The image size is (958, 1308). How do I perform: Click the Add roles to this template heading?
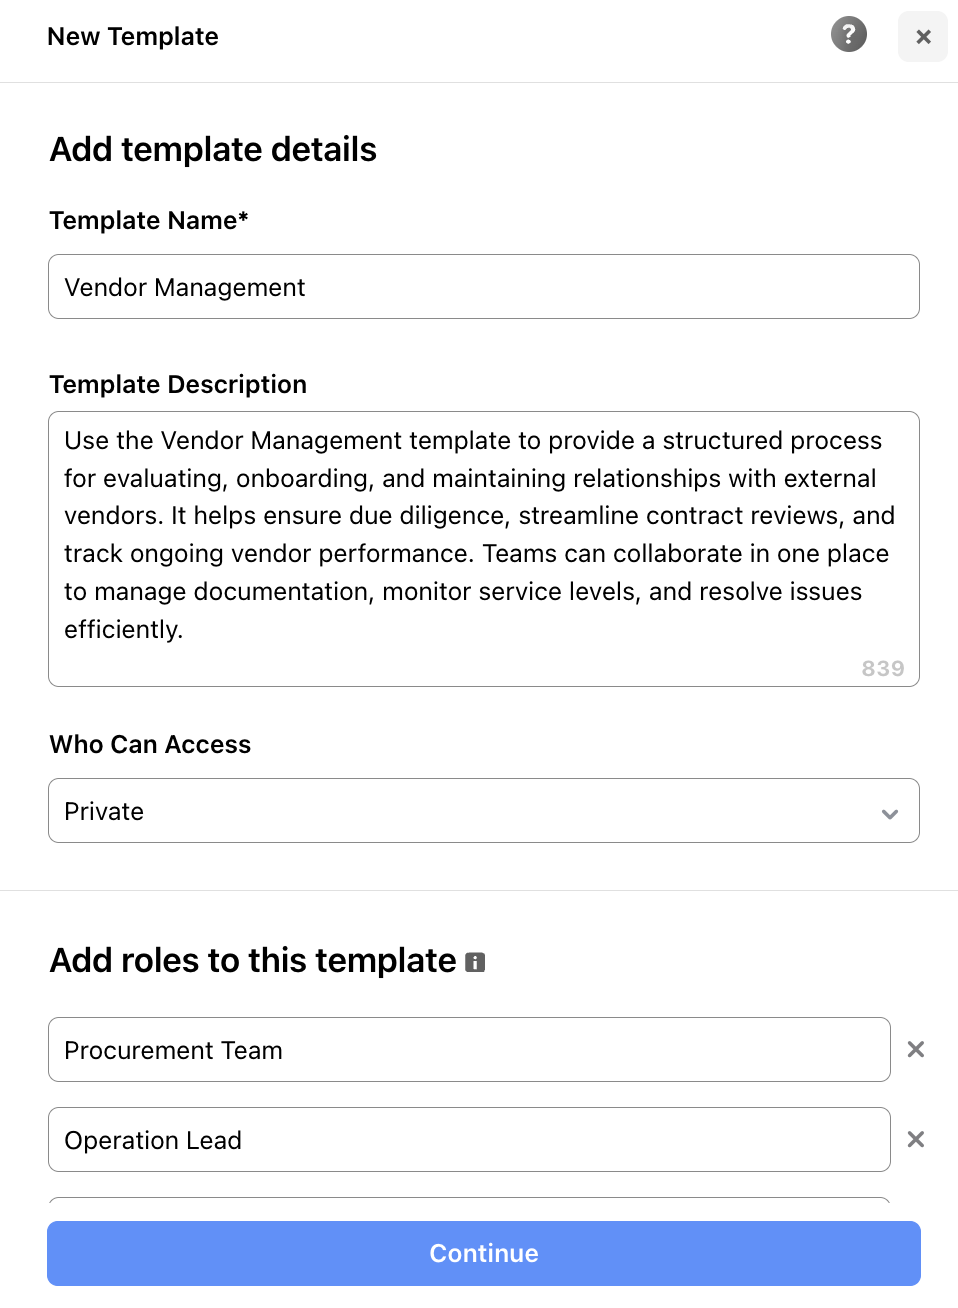(x=253, y=960)
